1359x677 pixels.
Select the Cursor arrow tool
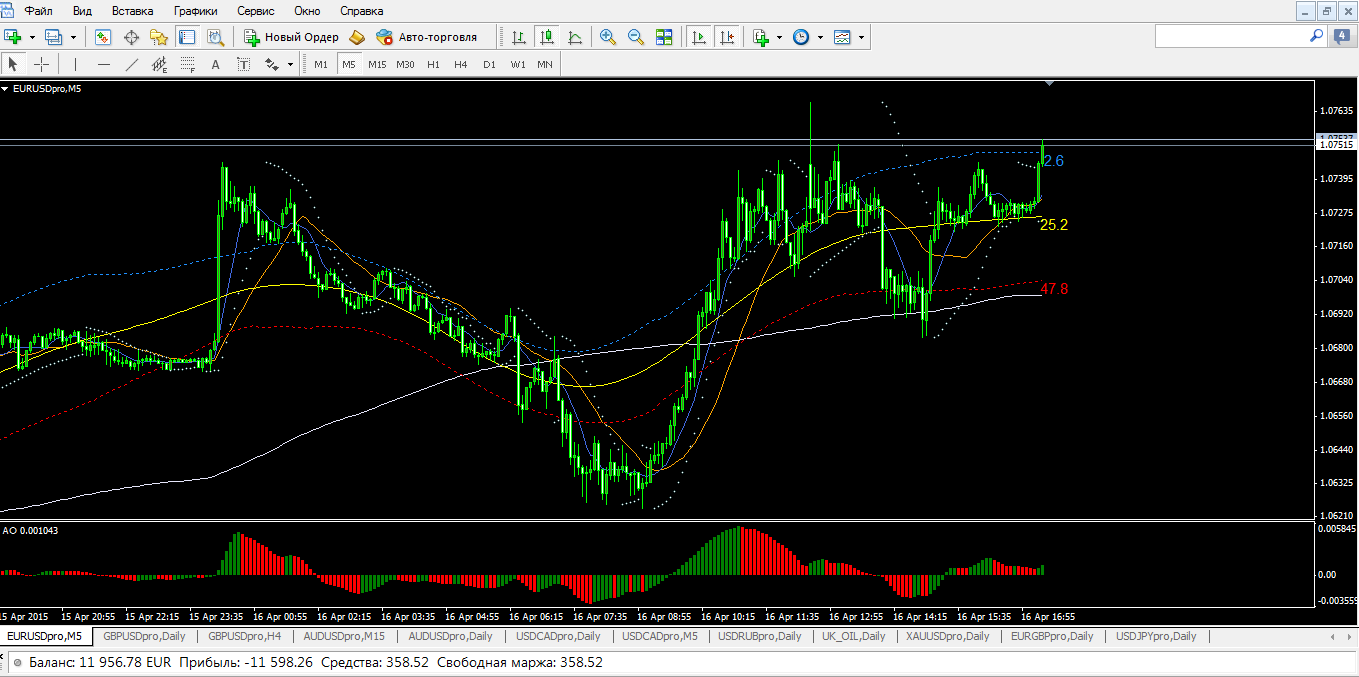(13, 64)
